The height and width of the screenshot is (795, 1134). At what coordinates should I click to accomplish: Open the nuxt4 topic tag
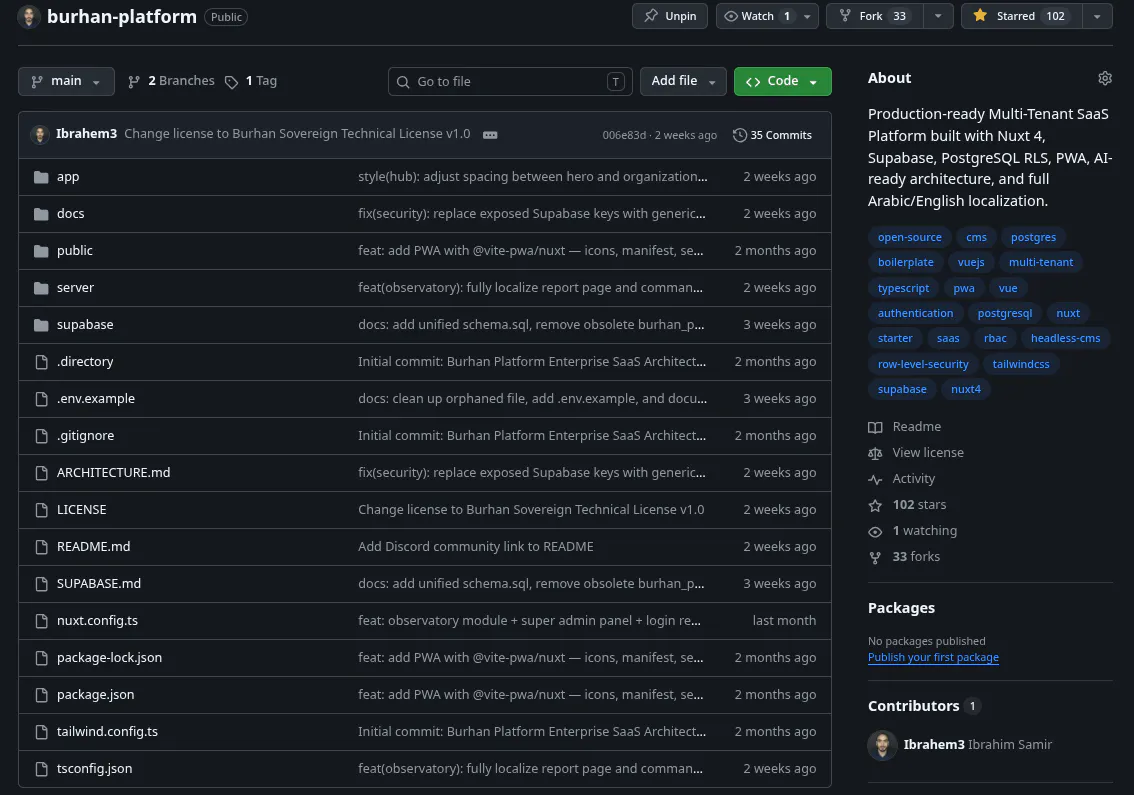pyautogui.click(x=965, y=390)
